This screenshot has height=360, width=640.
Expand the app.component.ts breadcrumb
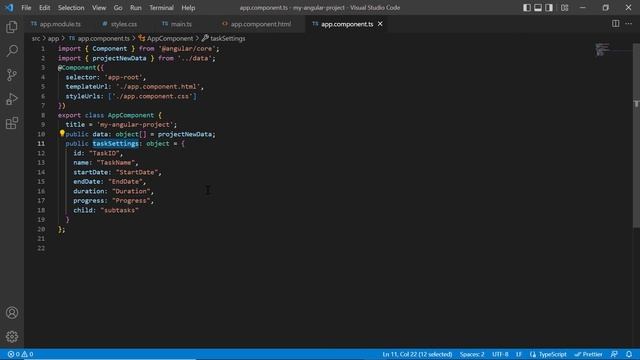(99, 38)
